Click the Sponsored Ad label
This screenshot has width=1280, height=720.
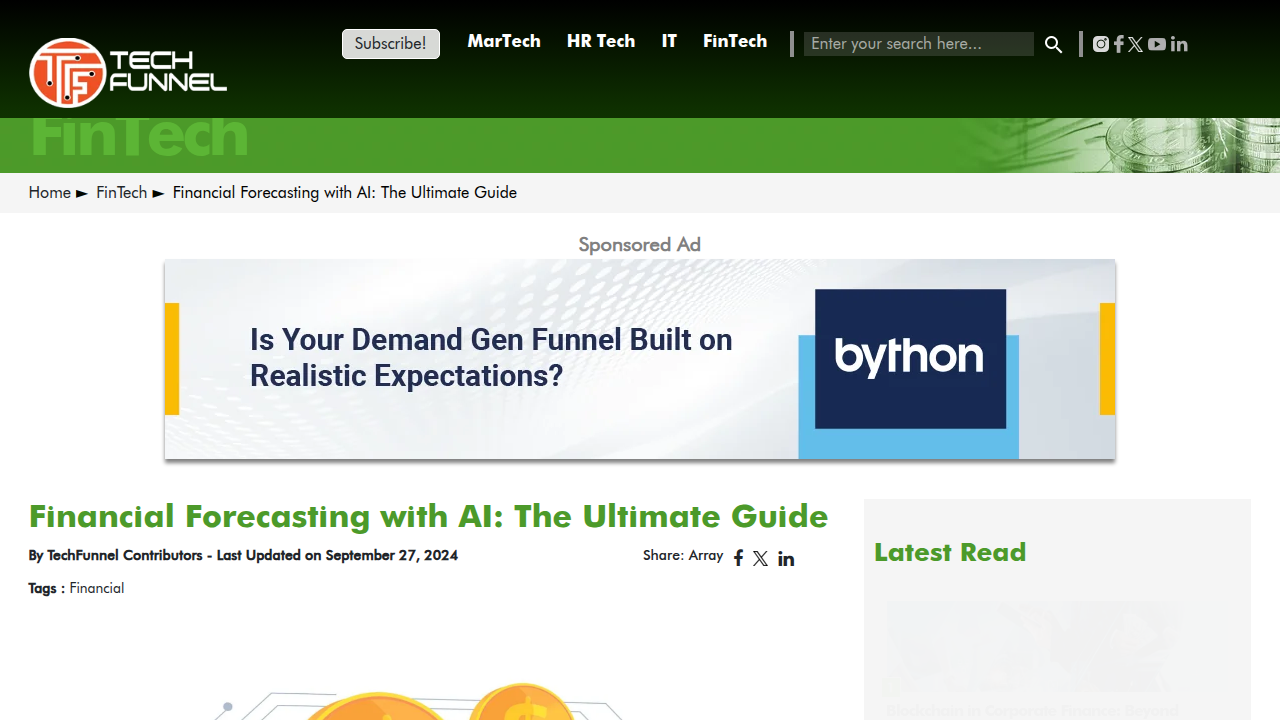click(x=640, y=244)
